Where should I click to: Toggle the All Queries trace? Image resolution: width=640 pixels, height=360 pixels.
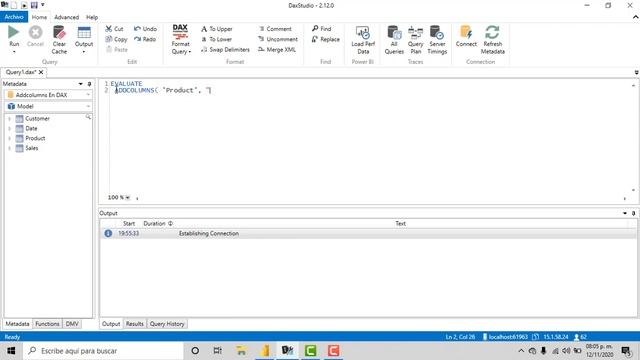(394, 40)
